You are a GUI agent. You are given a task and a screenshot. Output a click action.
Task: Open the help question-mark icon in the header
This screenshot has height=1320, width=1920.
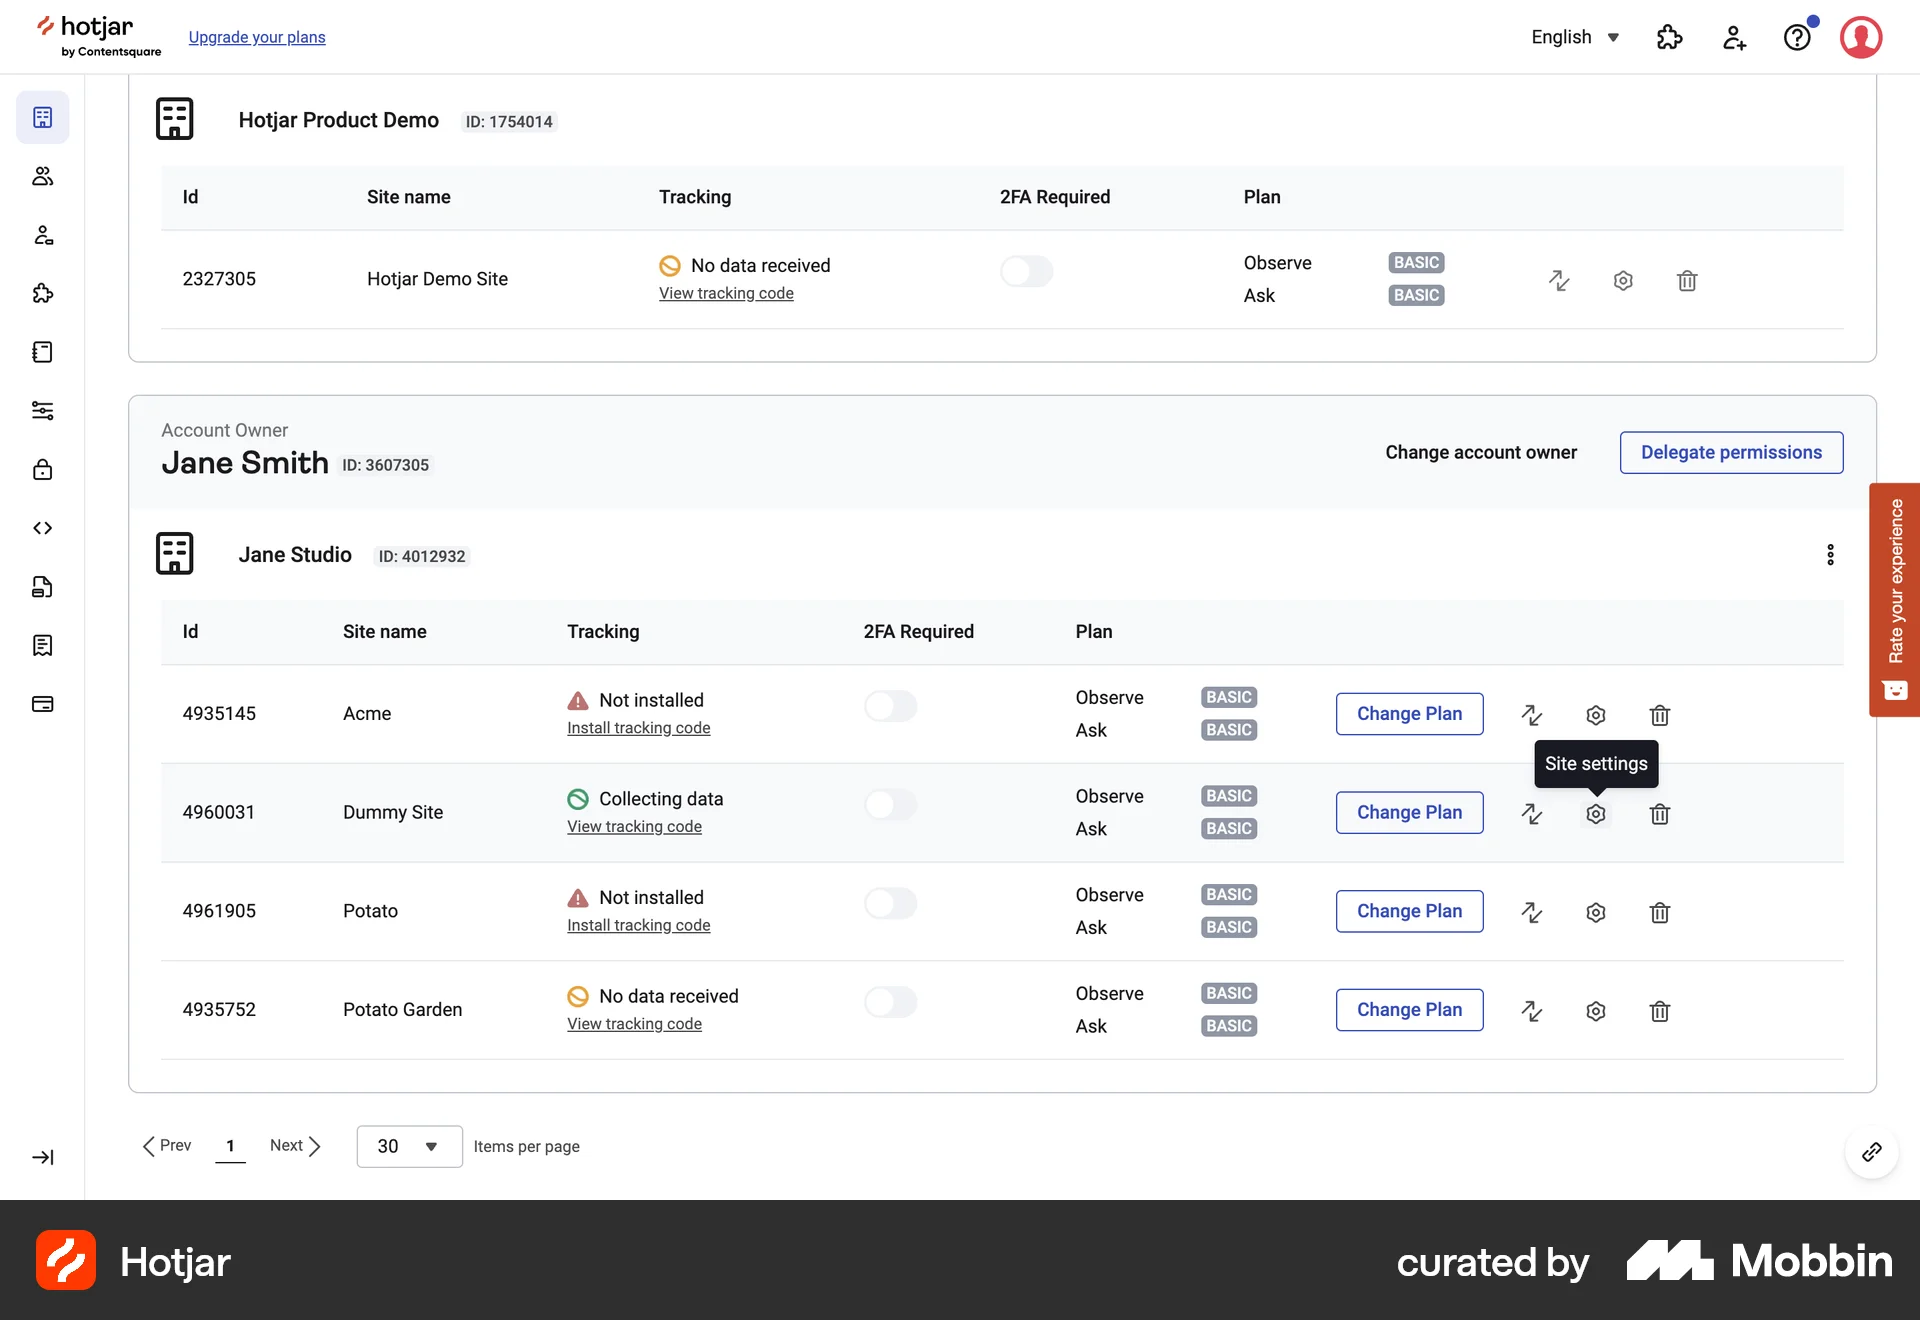(1798, 37)
